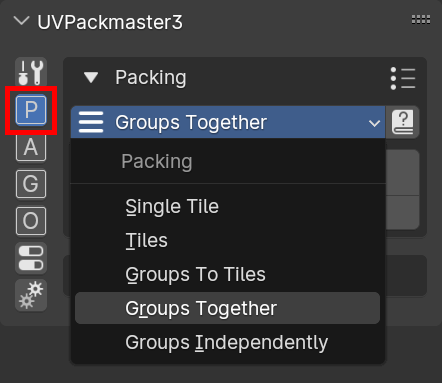
Task: Click the help book question-mark icon
Action: (x=403, y=122)
